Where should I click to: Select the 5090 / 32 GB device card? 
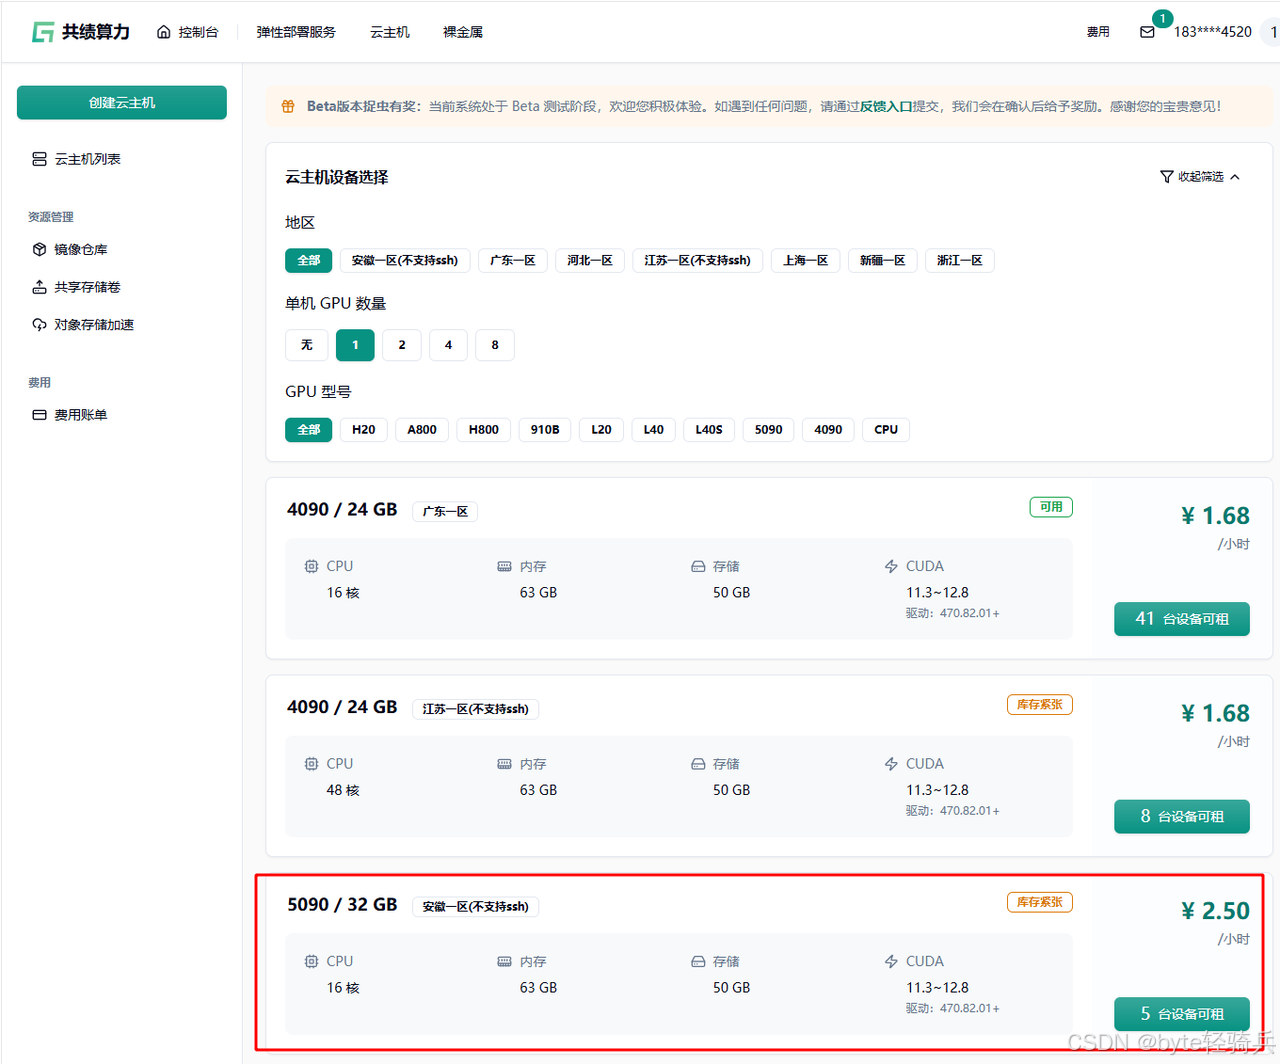[x=650, y=960]
